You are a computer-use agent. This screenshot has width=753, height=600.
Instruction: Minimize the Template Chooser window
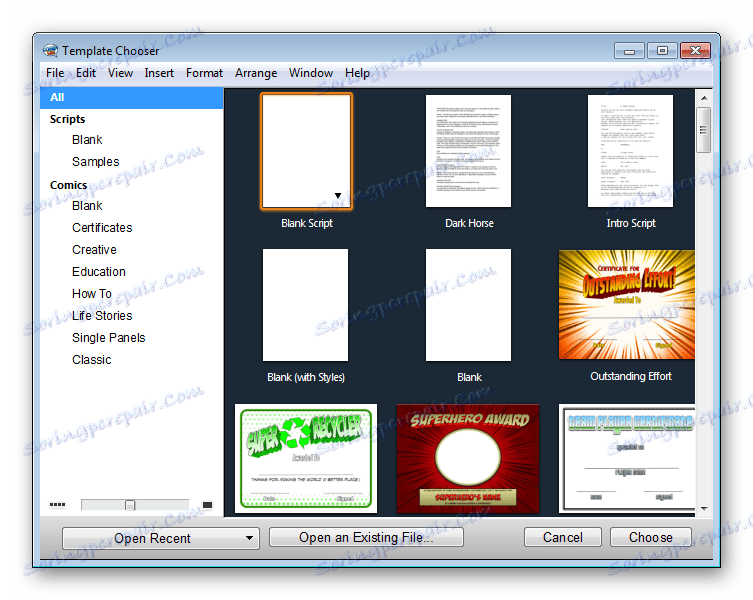[x=630, y=51]
